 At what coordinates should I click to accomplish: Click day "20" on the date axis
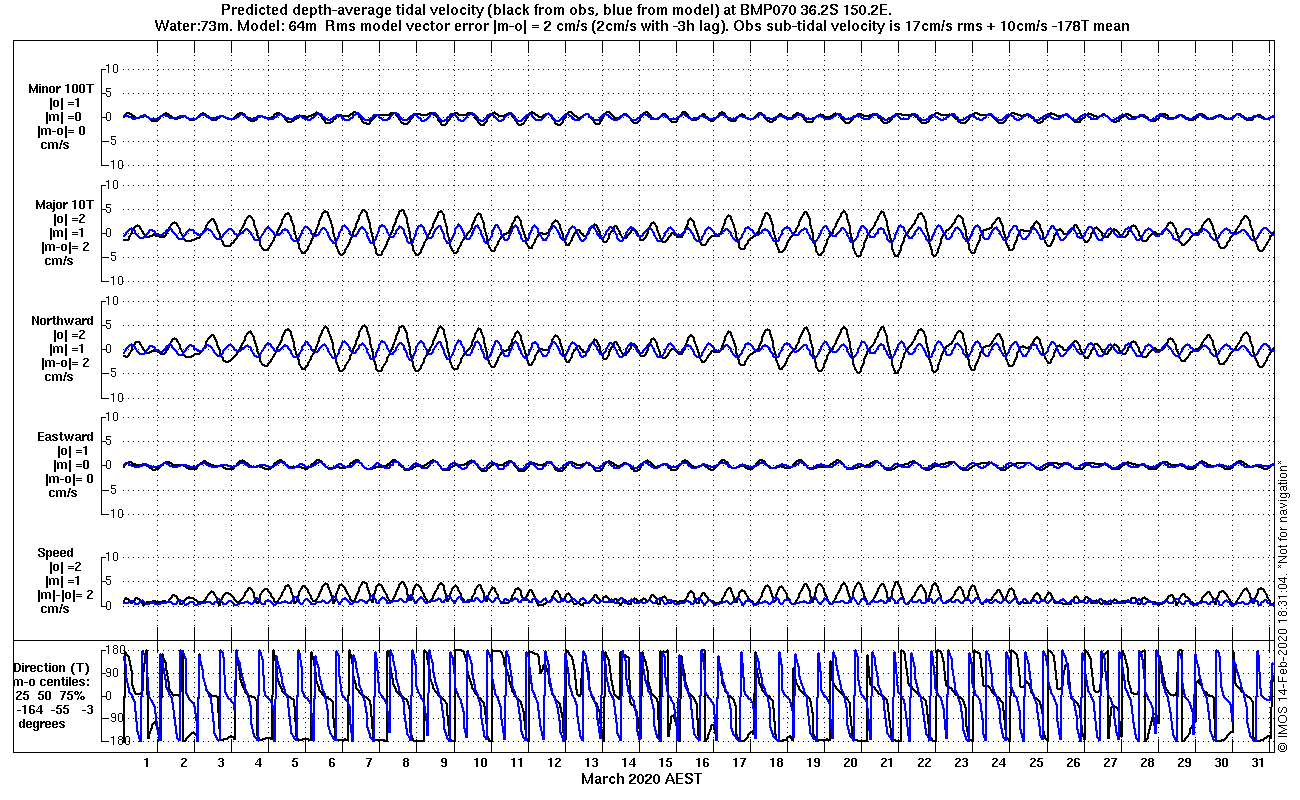pos(850,763)
